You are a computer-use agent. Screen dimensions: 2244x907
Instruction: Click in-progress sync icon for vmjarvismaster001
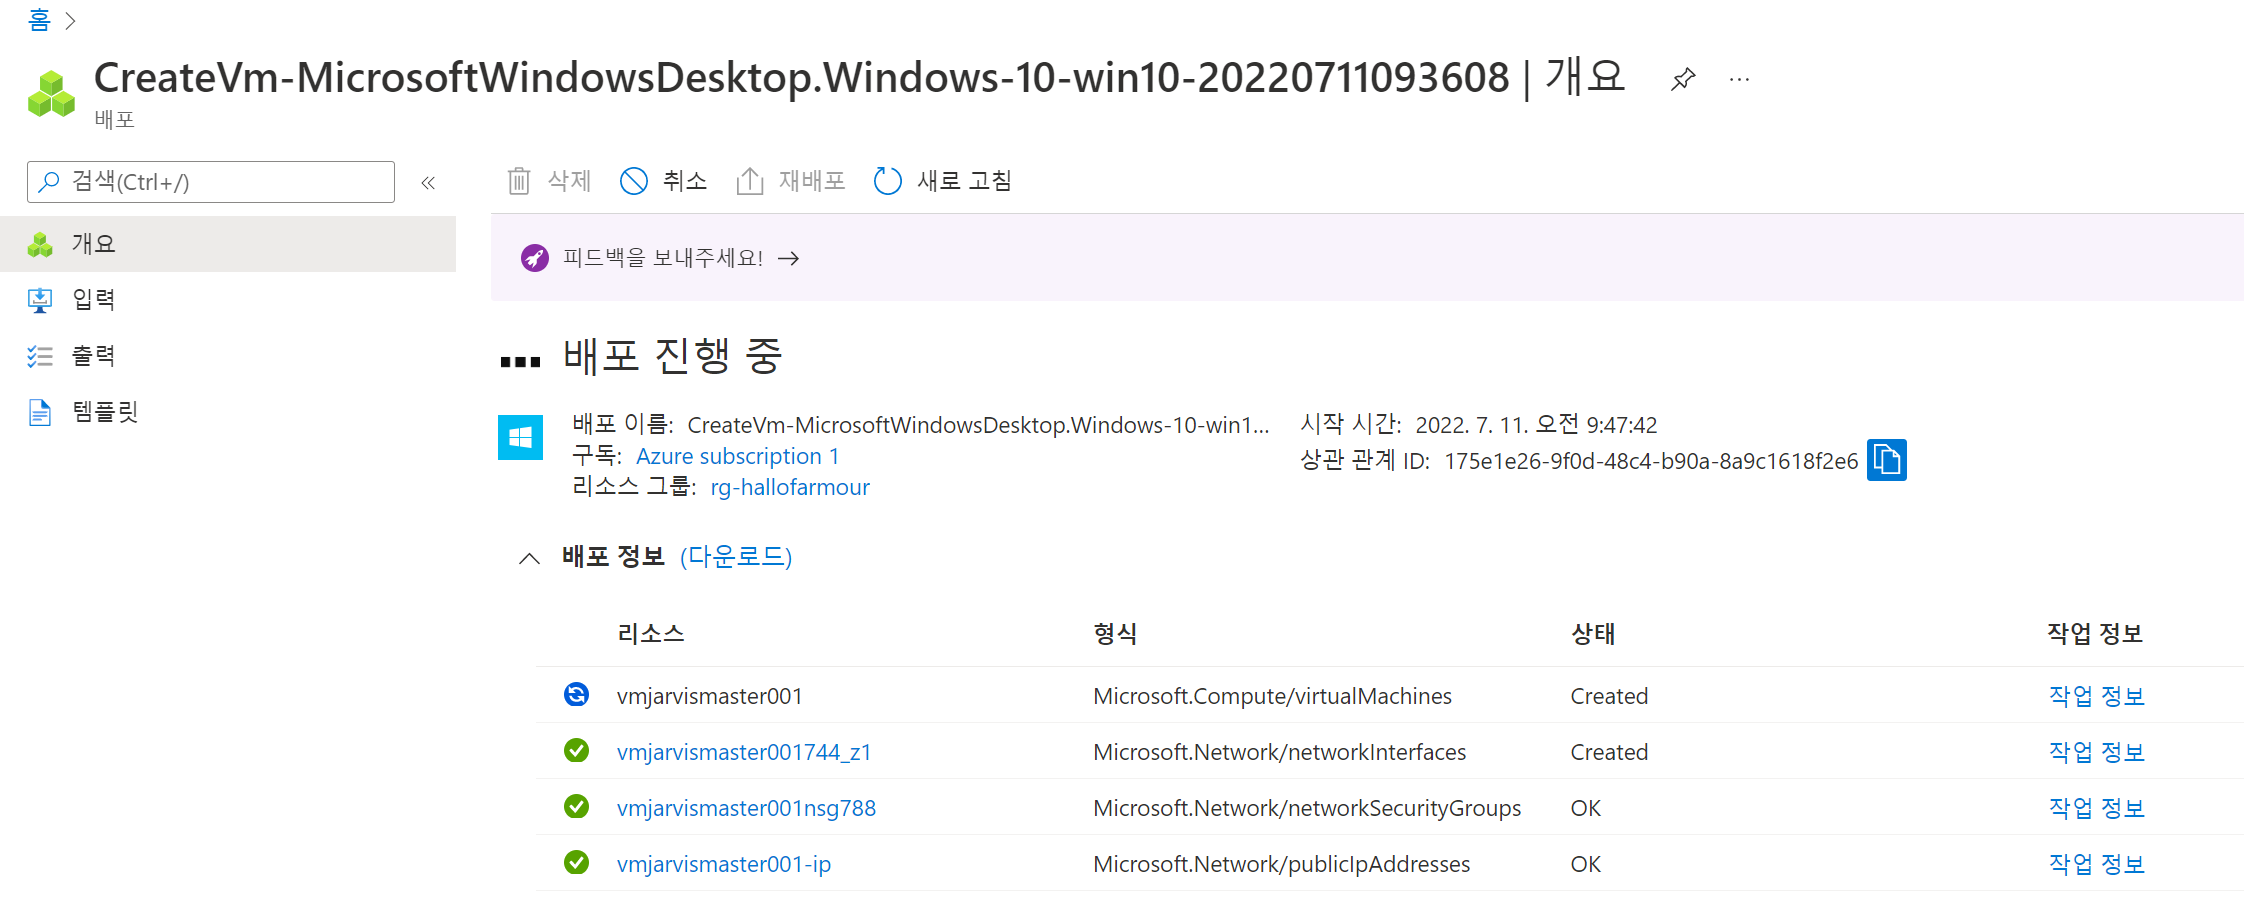[x=576, y=694]
